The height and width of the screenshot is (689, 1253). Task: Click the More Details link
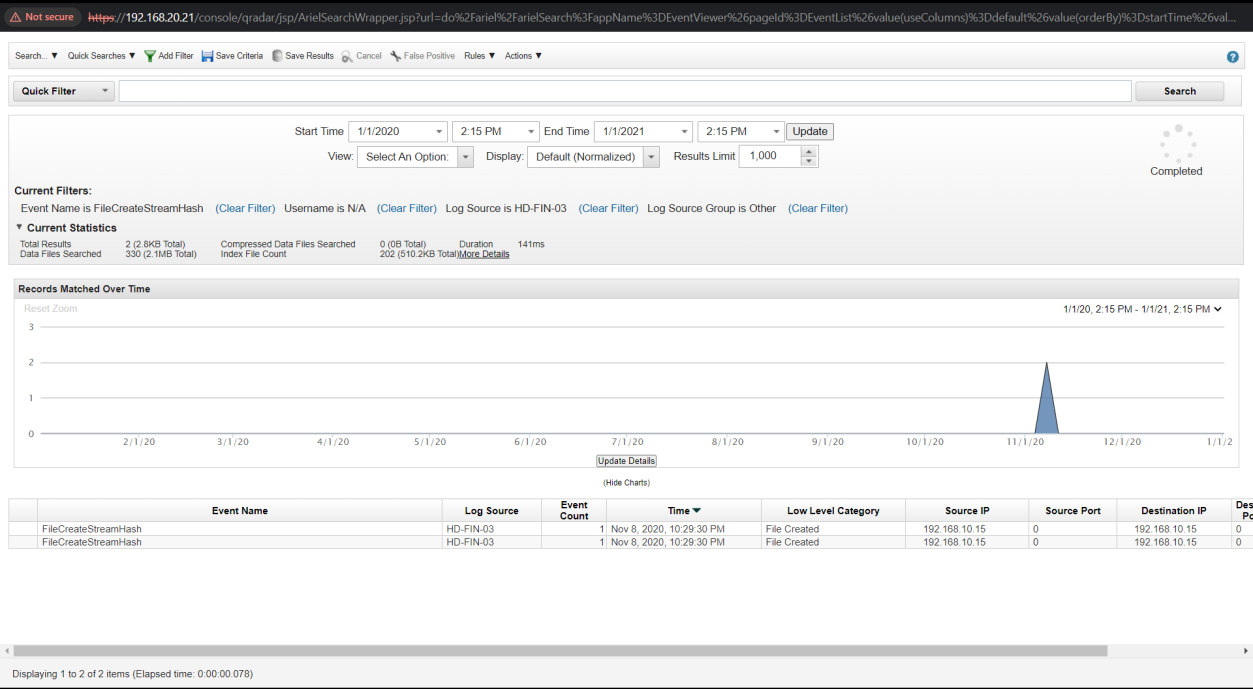(x=484, y=254)
